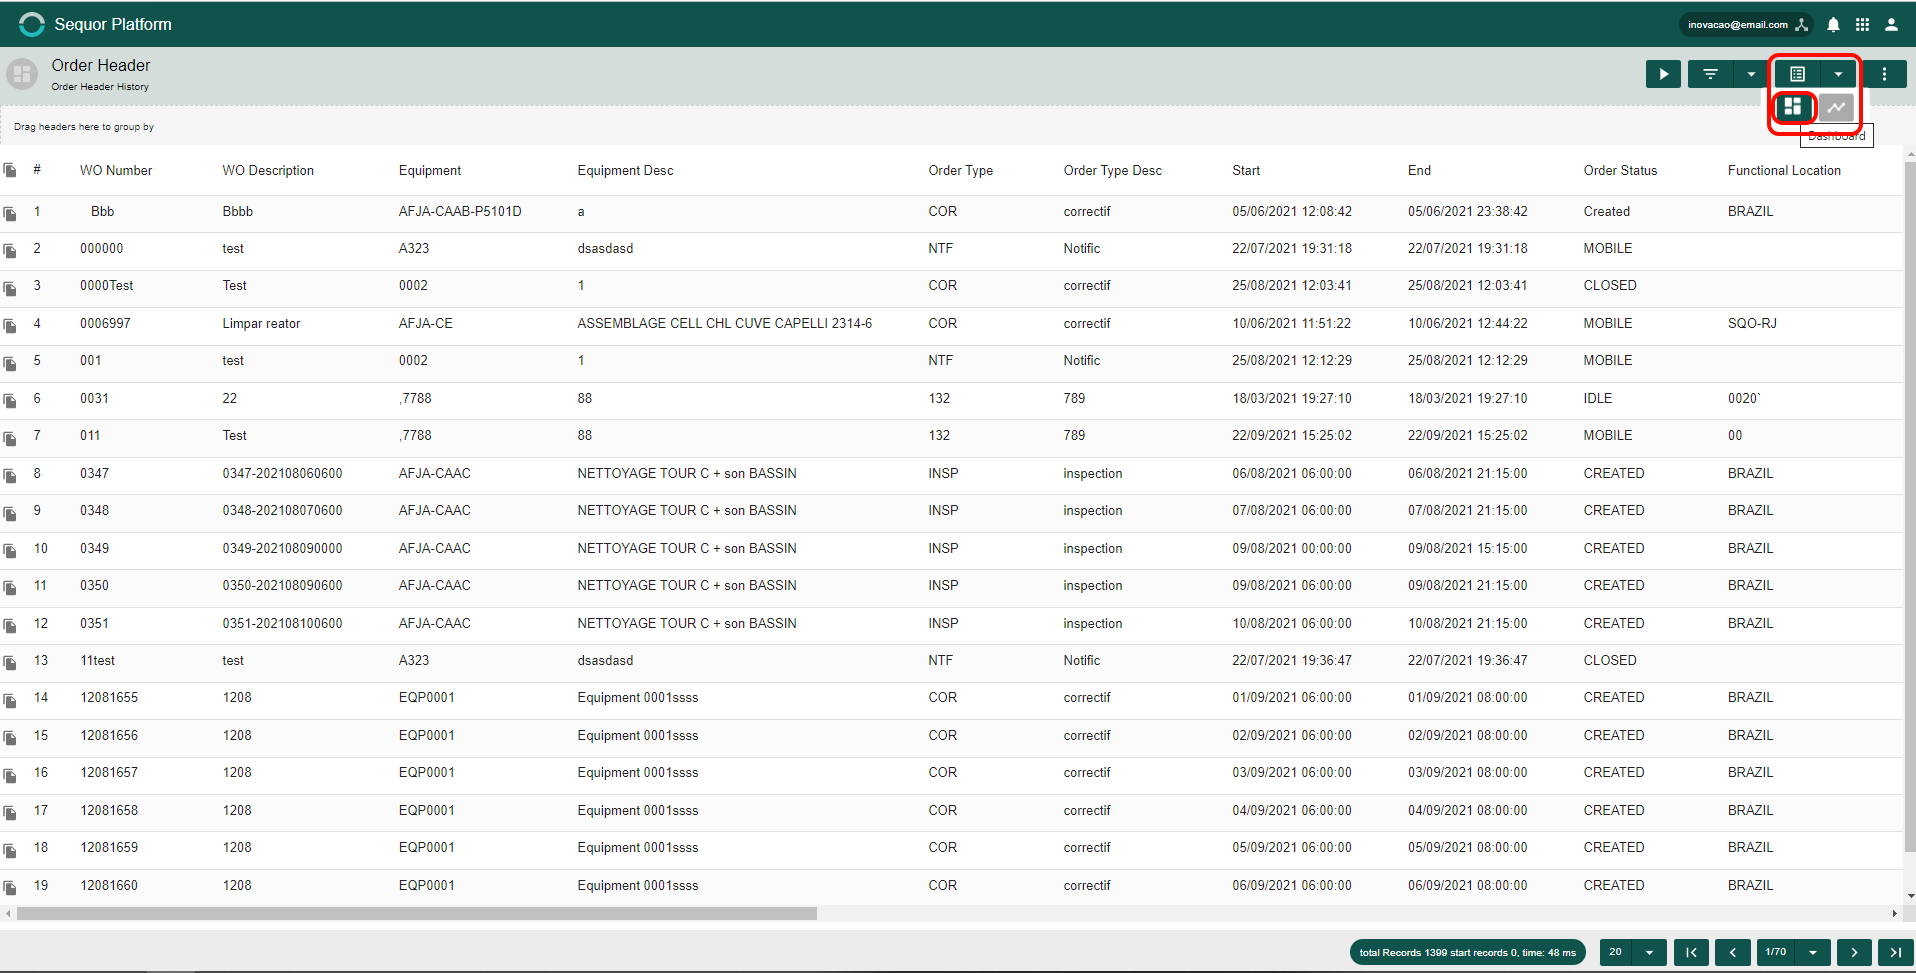The width and height of the screenshot is (1916, 973).
Task: Open the user profile icon
Action: click(x=1891, y=25)
